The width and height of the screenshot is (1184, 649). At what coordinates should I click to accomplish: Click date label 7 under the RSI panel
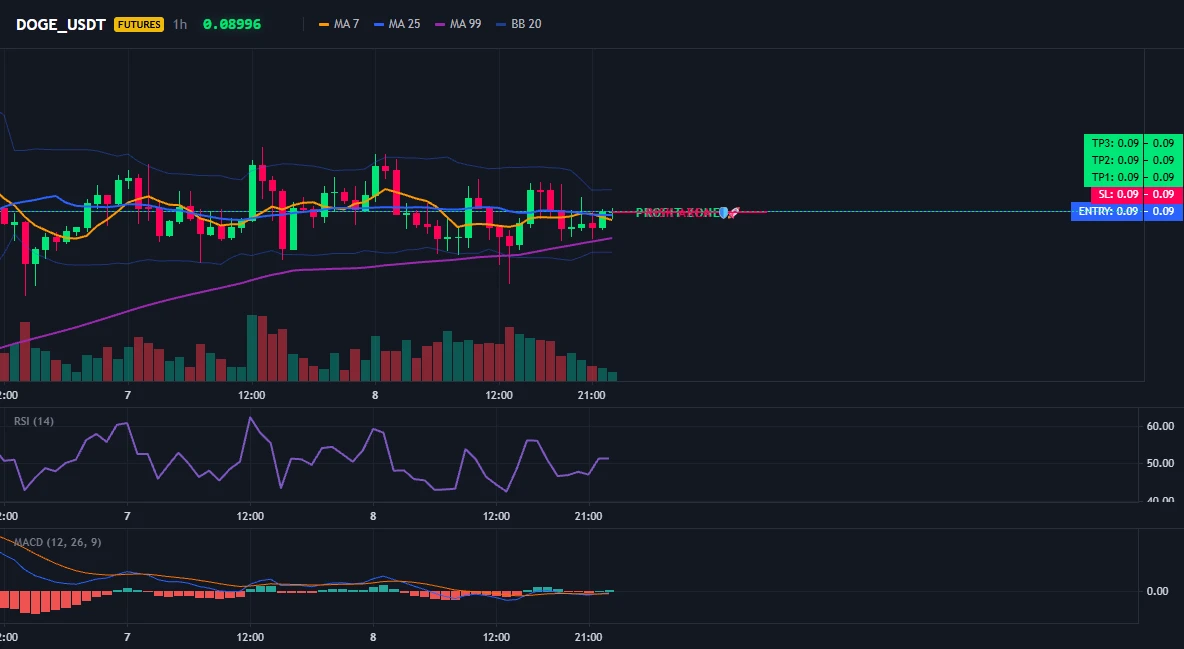pyautogui.click(x=127, y=516)
